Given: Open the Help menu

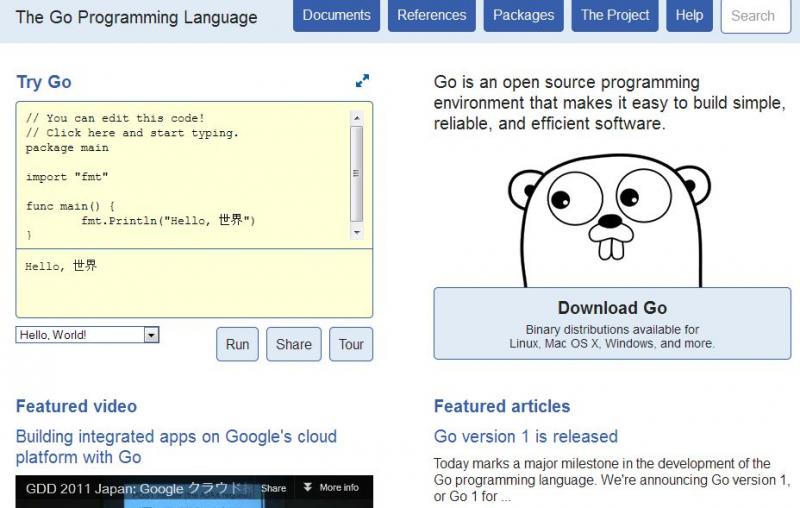Looking at the screenshot, I should point(689,15).
